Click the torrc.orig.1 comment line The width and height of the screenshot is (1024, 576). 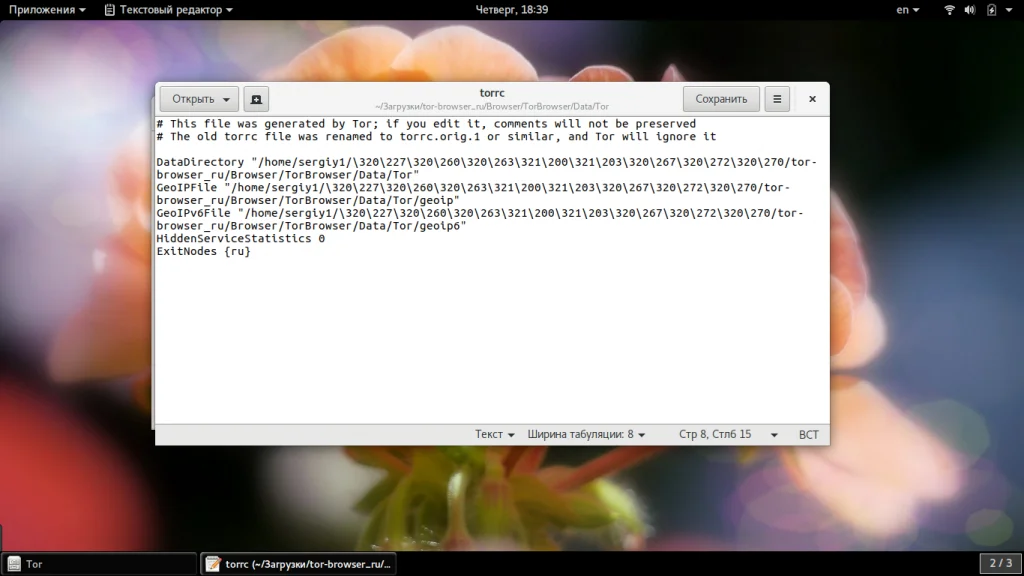pos(436,136)
